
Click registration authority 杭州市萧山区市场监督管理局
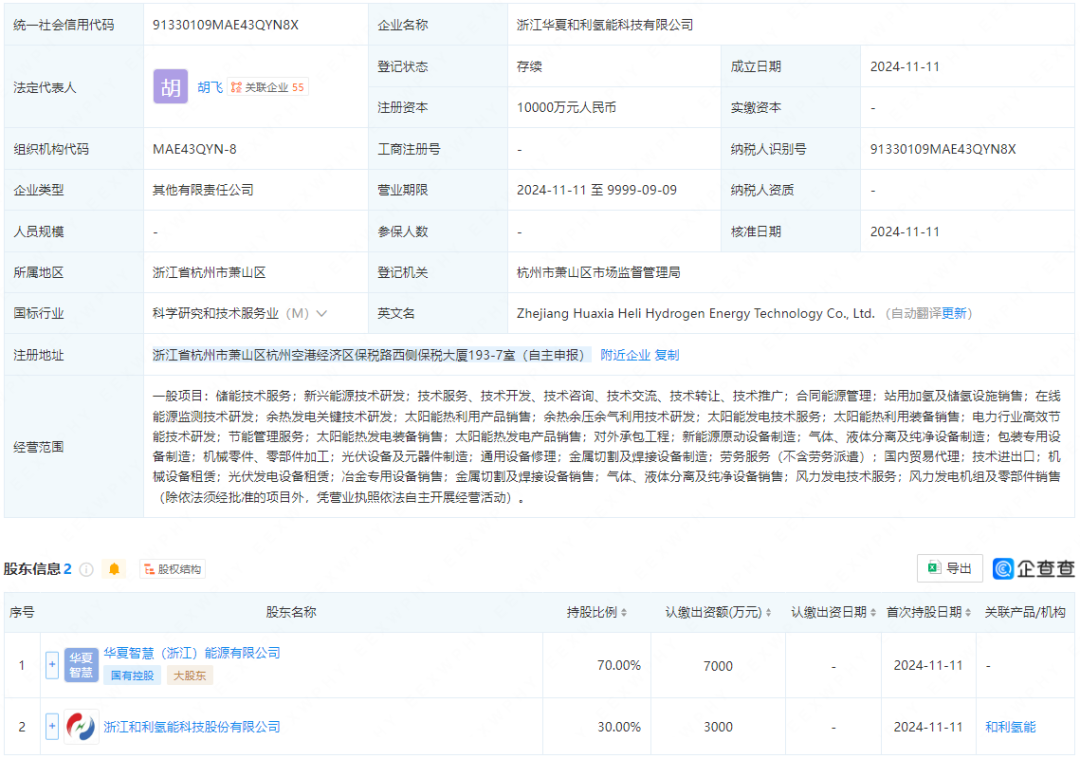click(599, 273)
